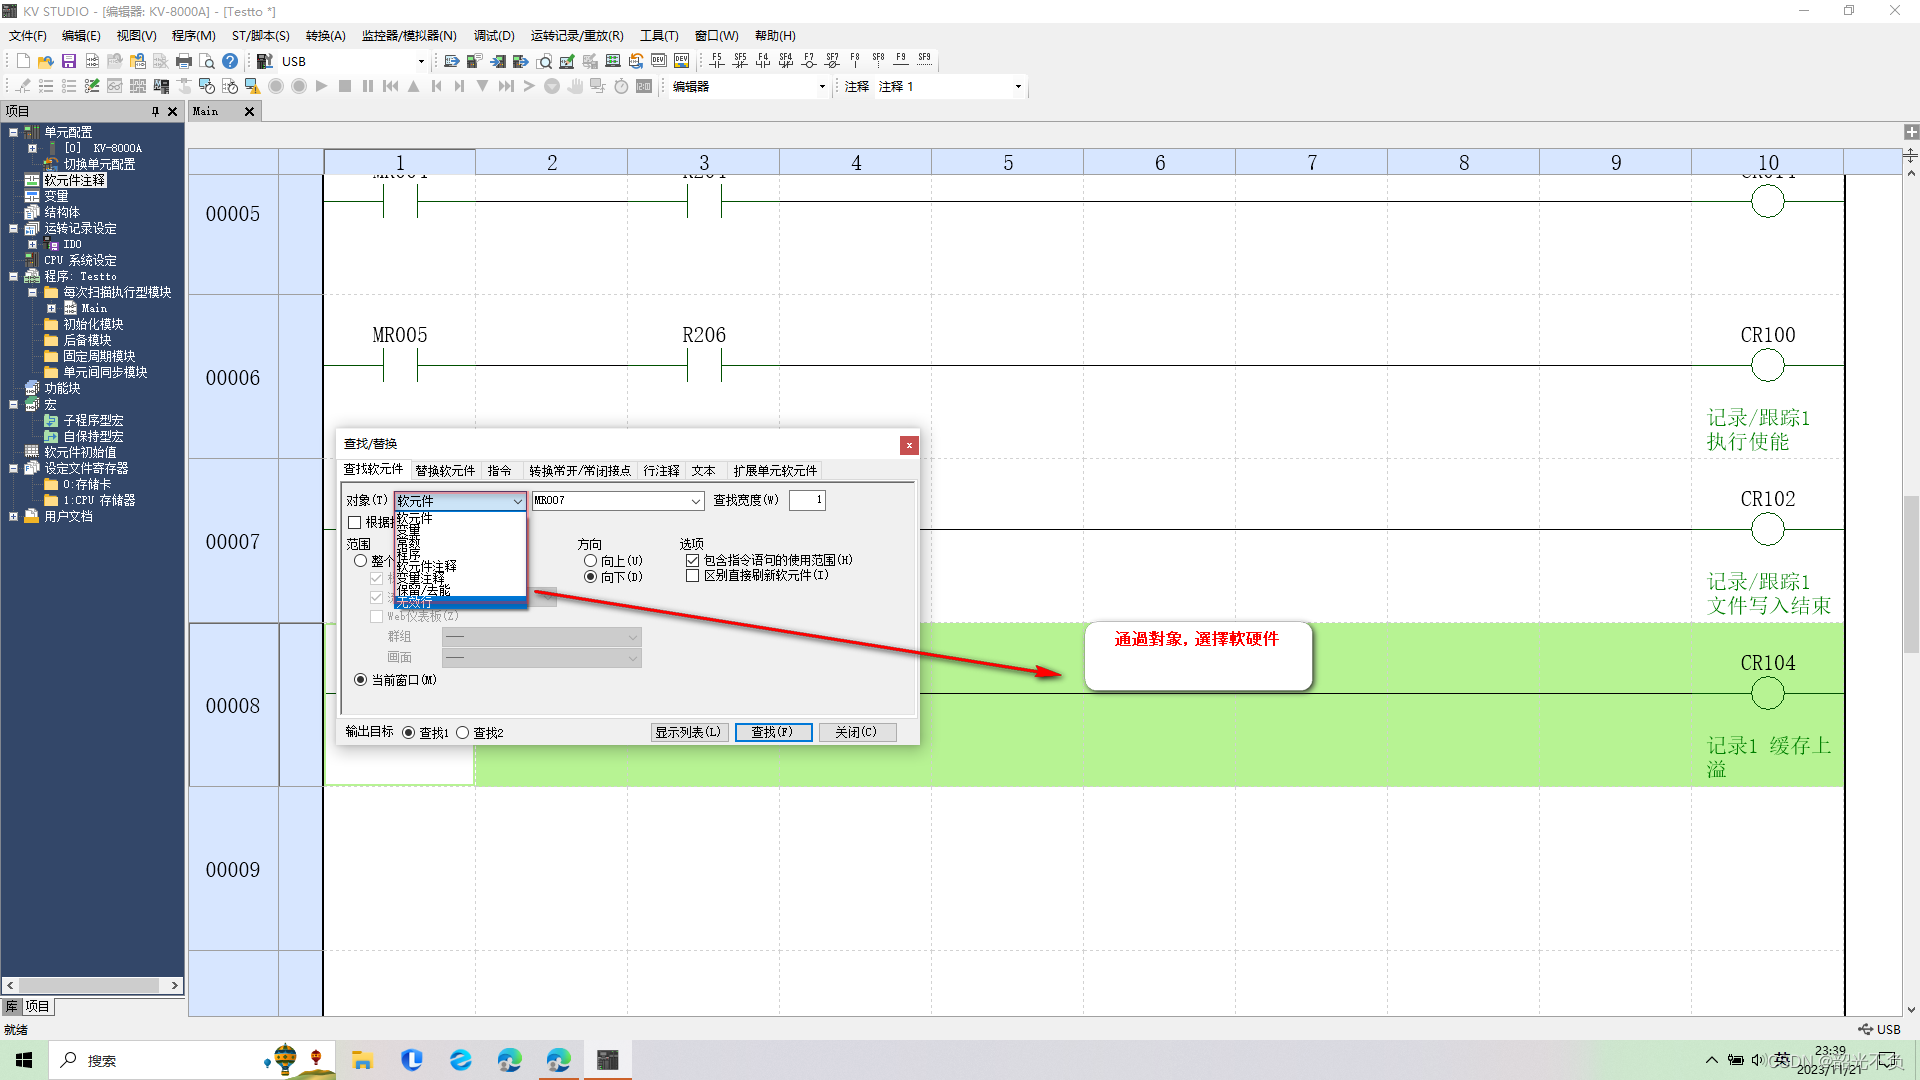1920x1080 pixels.
Task: Switch to 替换软元件 tab
Action: coord(445,470)
